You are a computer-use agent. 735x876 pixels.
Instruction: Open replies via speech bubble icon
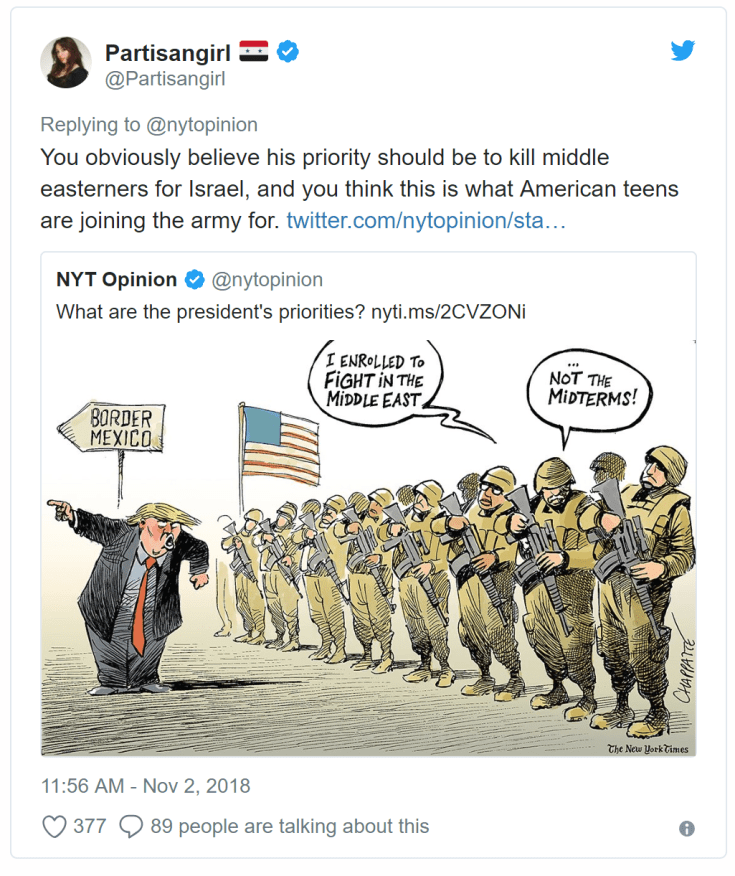click(x=131, y=826)
